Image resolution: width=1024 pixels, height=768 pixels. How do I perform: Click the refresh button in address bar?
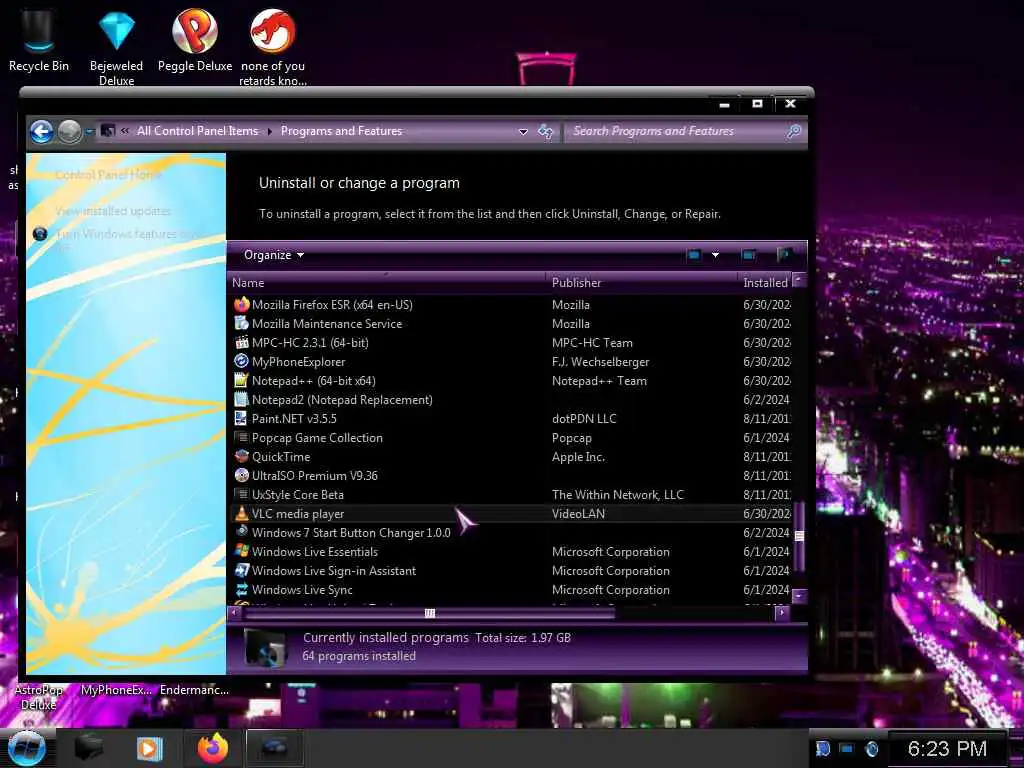click(x=545, y=132)
